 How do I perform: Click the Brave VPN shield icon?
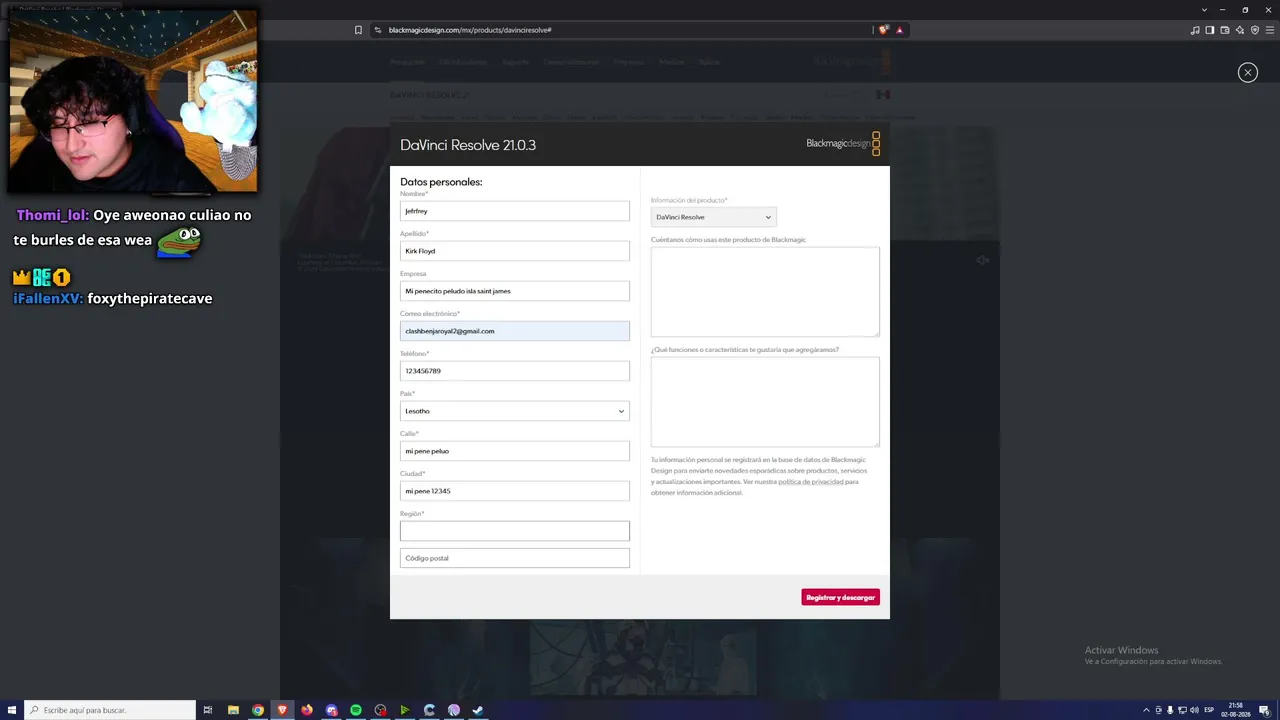(1255, 30)
